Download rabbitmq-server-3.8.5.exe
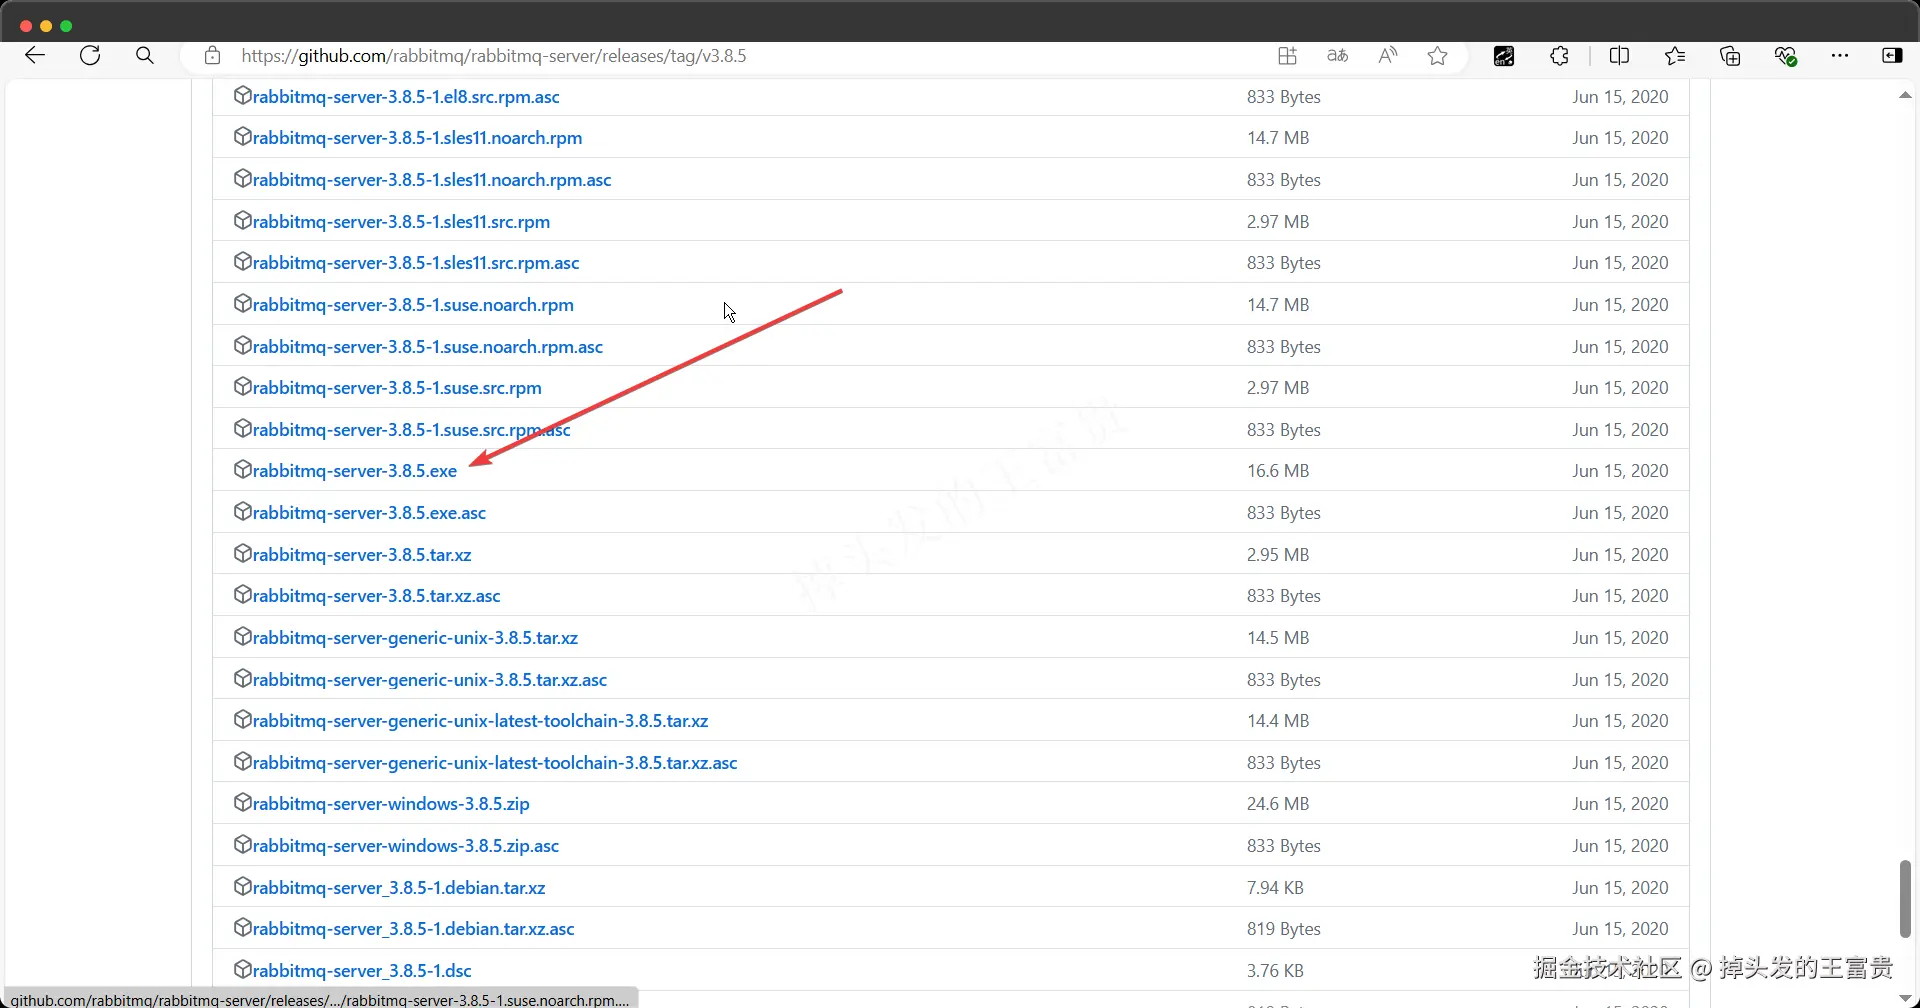The width and height of the screenshot is (1920, 1008). (x=355, y=471)
